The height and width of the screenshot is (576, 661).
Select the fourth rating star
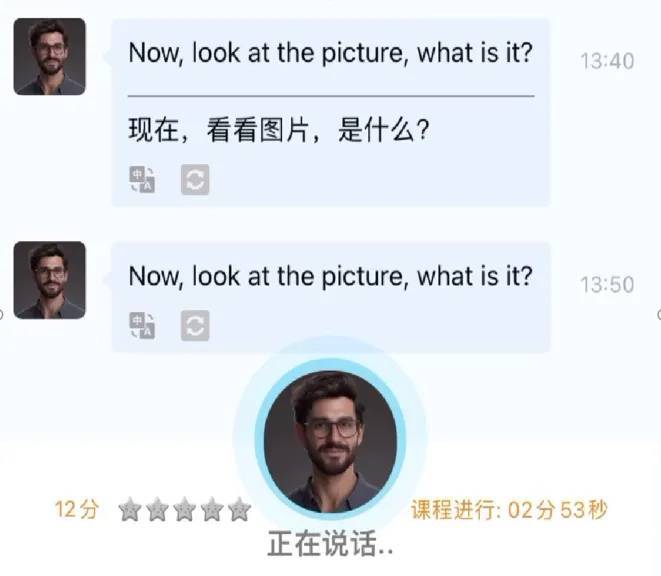(212, 509)
